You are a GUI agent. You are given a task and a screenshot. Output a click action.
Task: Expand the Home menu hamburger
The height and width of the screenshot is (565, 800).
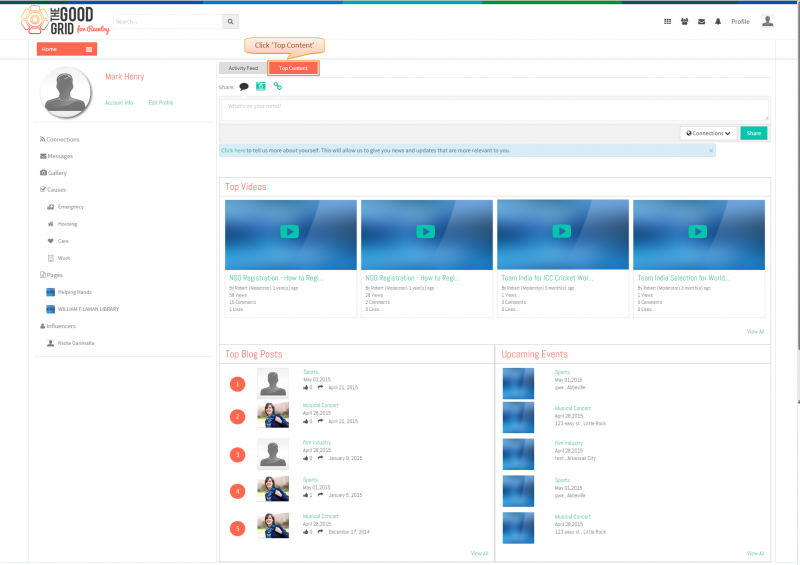click(x=89, y=49)
